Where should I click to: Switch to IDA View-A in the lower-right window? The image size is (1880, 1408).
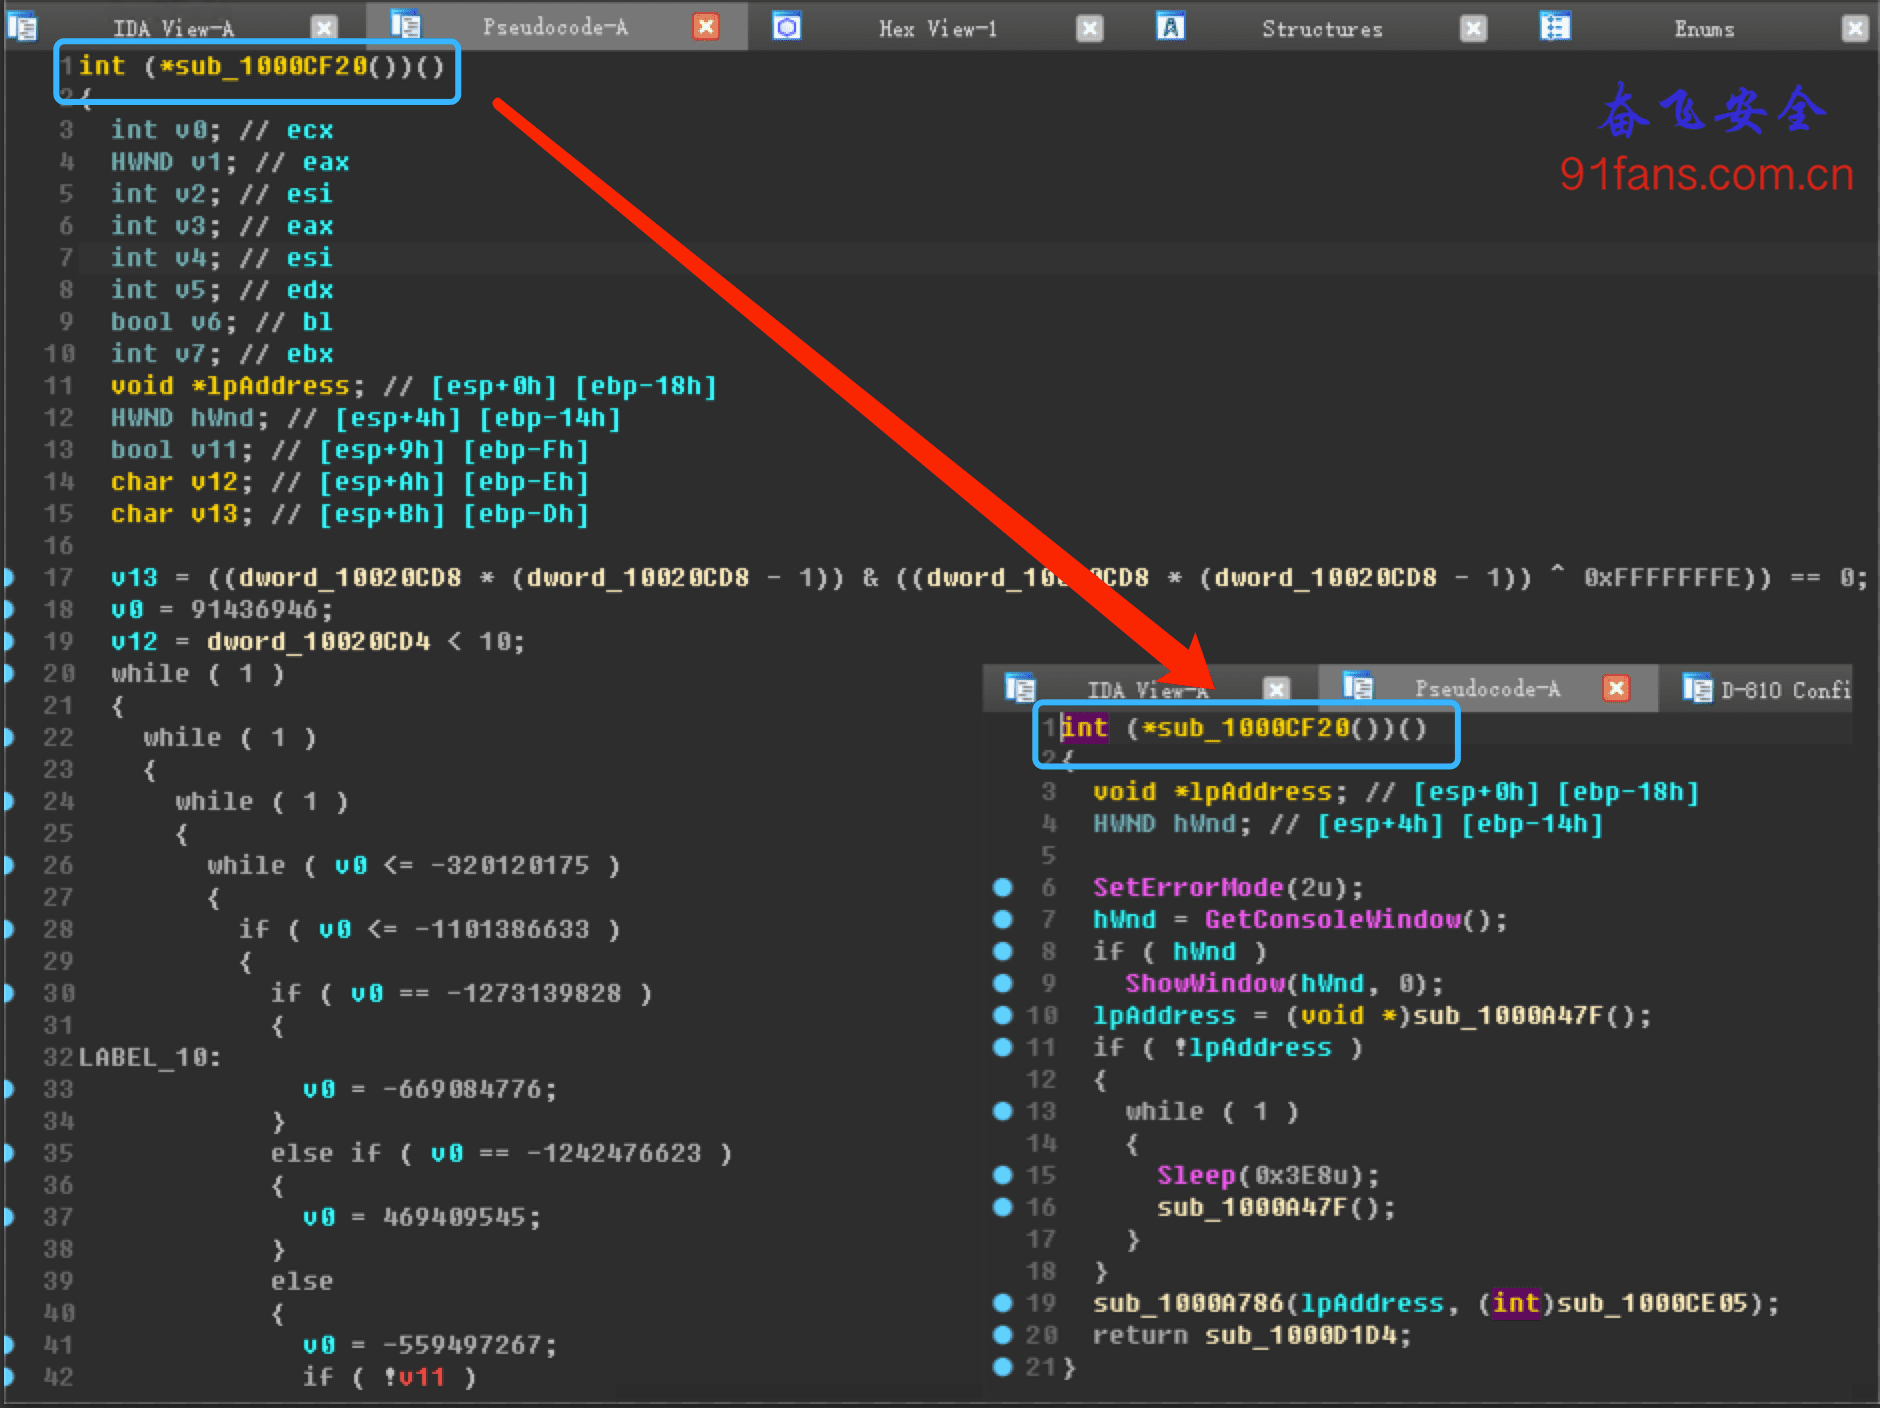pyautogui.click(x=1147, y=689)
